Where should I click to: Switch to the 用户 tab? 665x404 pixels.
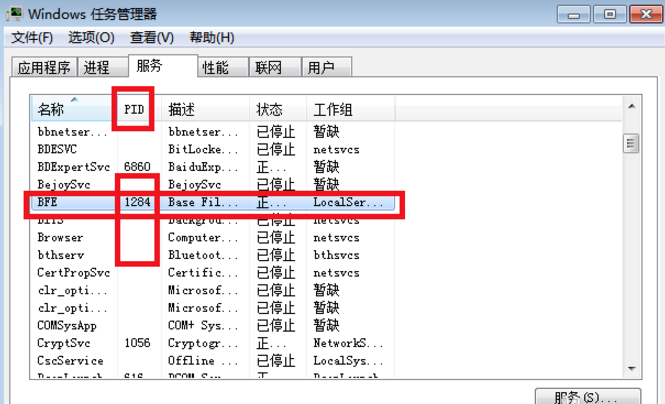[x=326, y=67]
